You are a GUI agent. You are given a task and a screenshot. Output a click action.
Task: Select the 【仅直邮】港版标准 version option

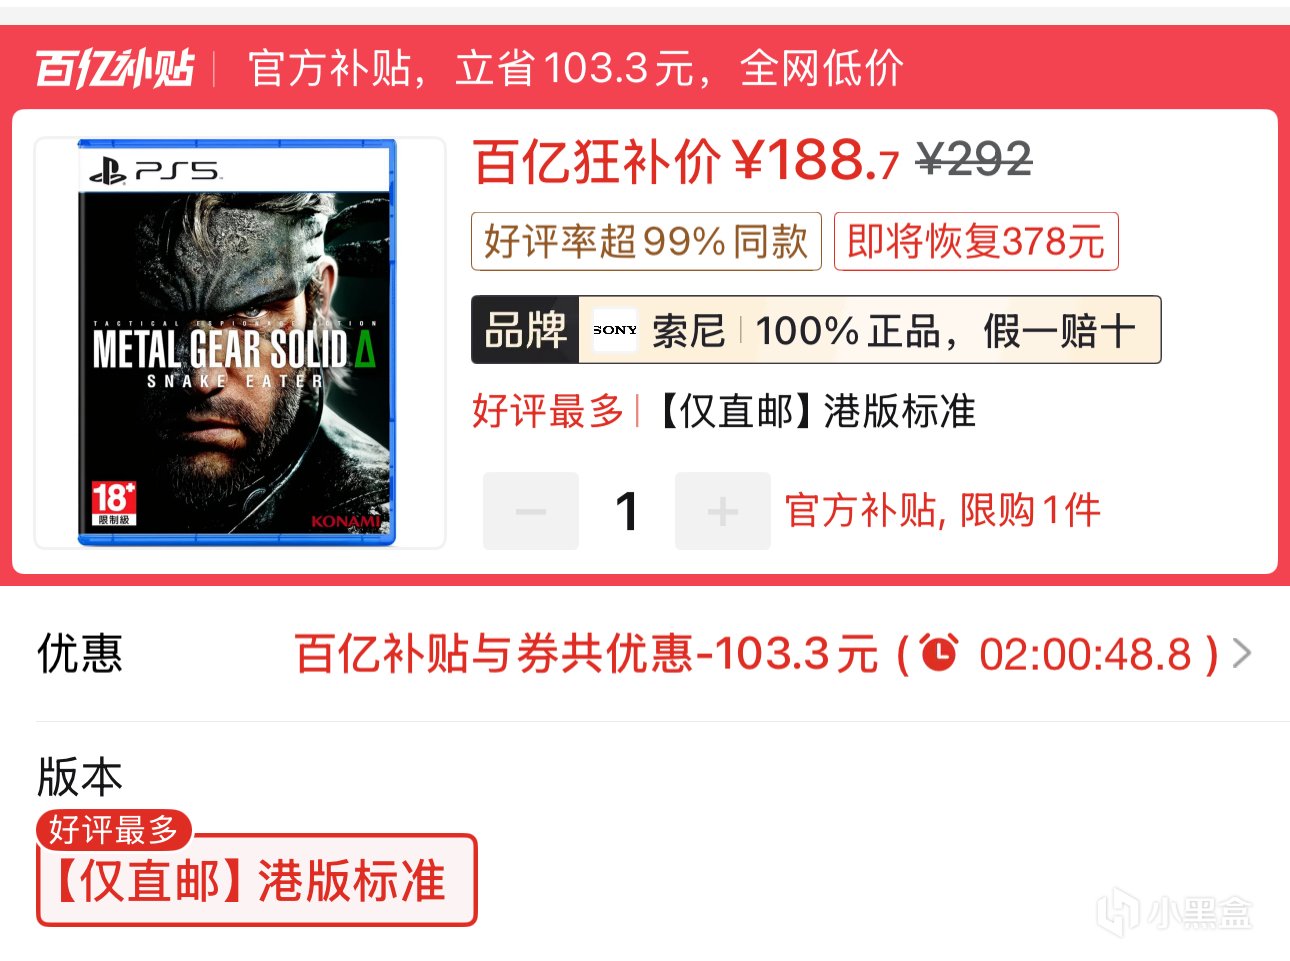[257, 881]
